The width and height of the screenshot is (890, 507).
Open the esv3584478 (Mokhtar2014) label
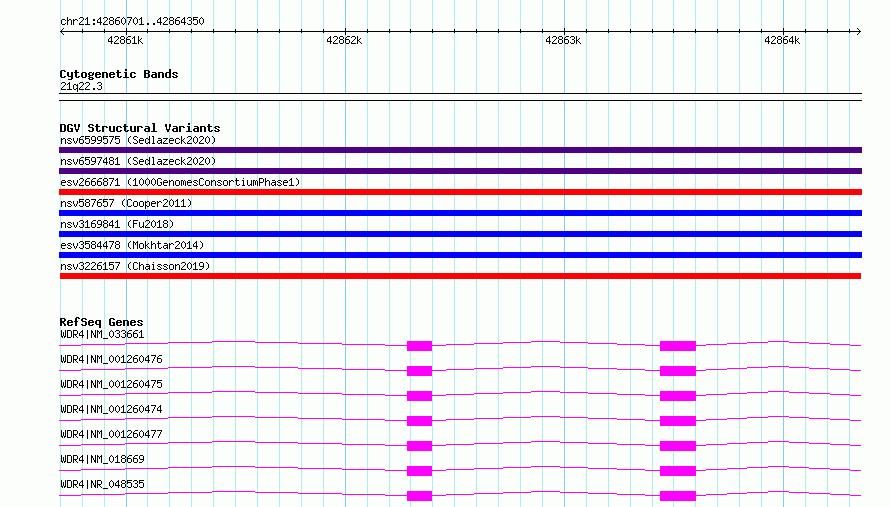click(132, 245)
